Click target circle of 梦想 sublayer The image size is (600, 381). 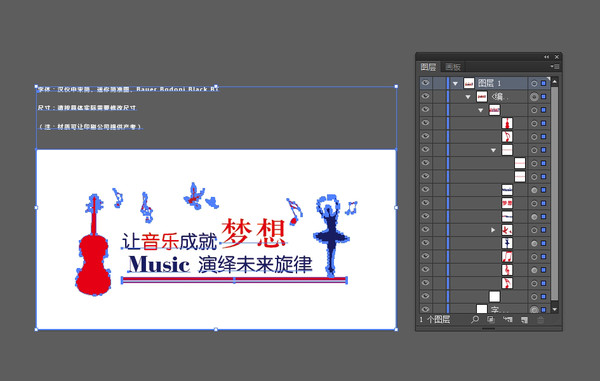click(534, 204)
